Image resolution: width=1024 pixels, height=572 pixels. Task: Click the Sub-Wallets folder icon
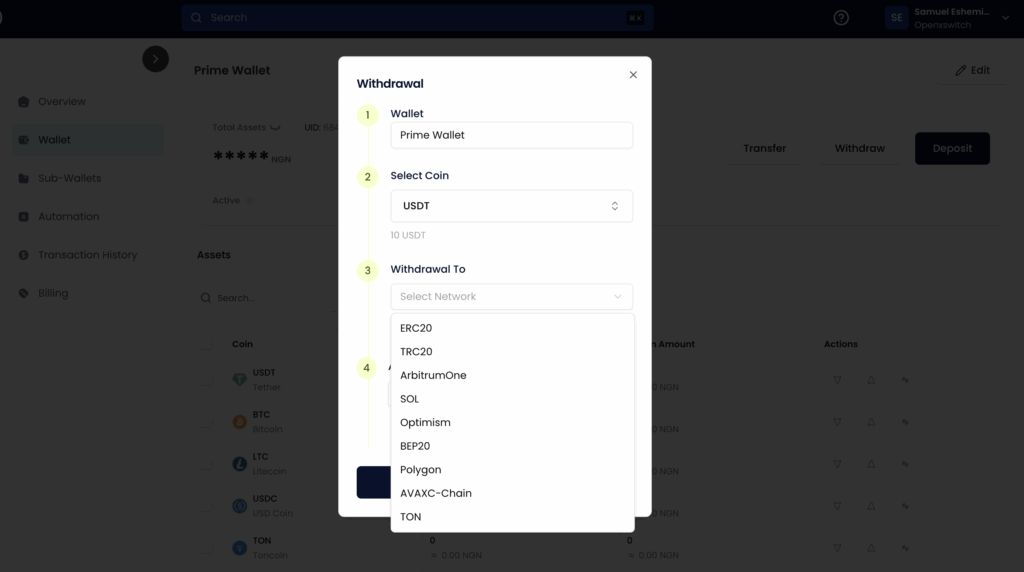24,179
